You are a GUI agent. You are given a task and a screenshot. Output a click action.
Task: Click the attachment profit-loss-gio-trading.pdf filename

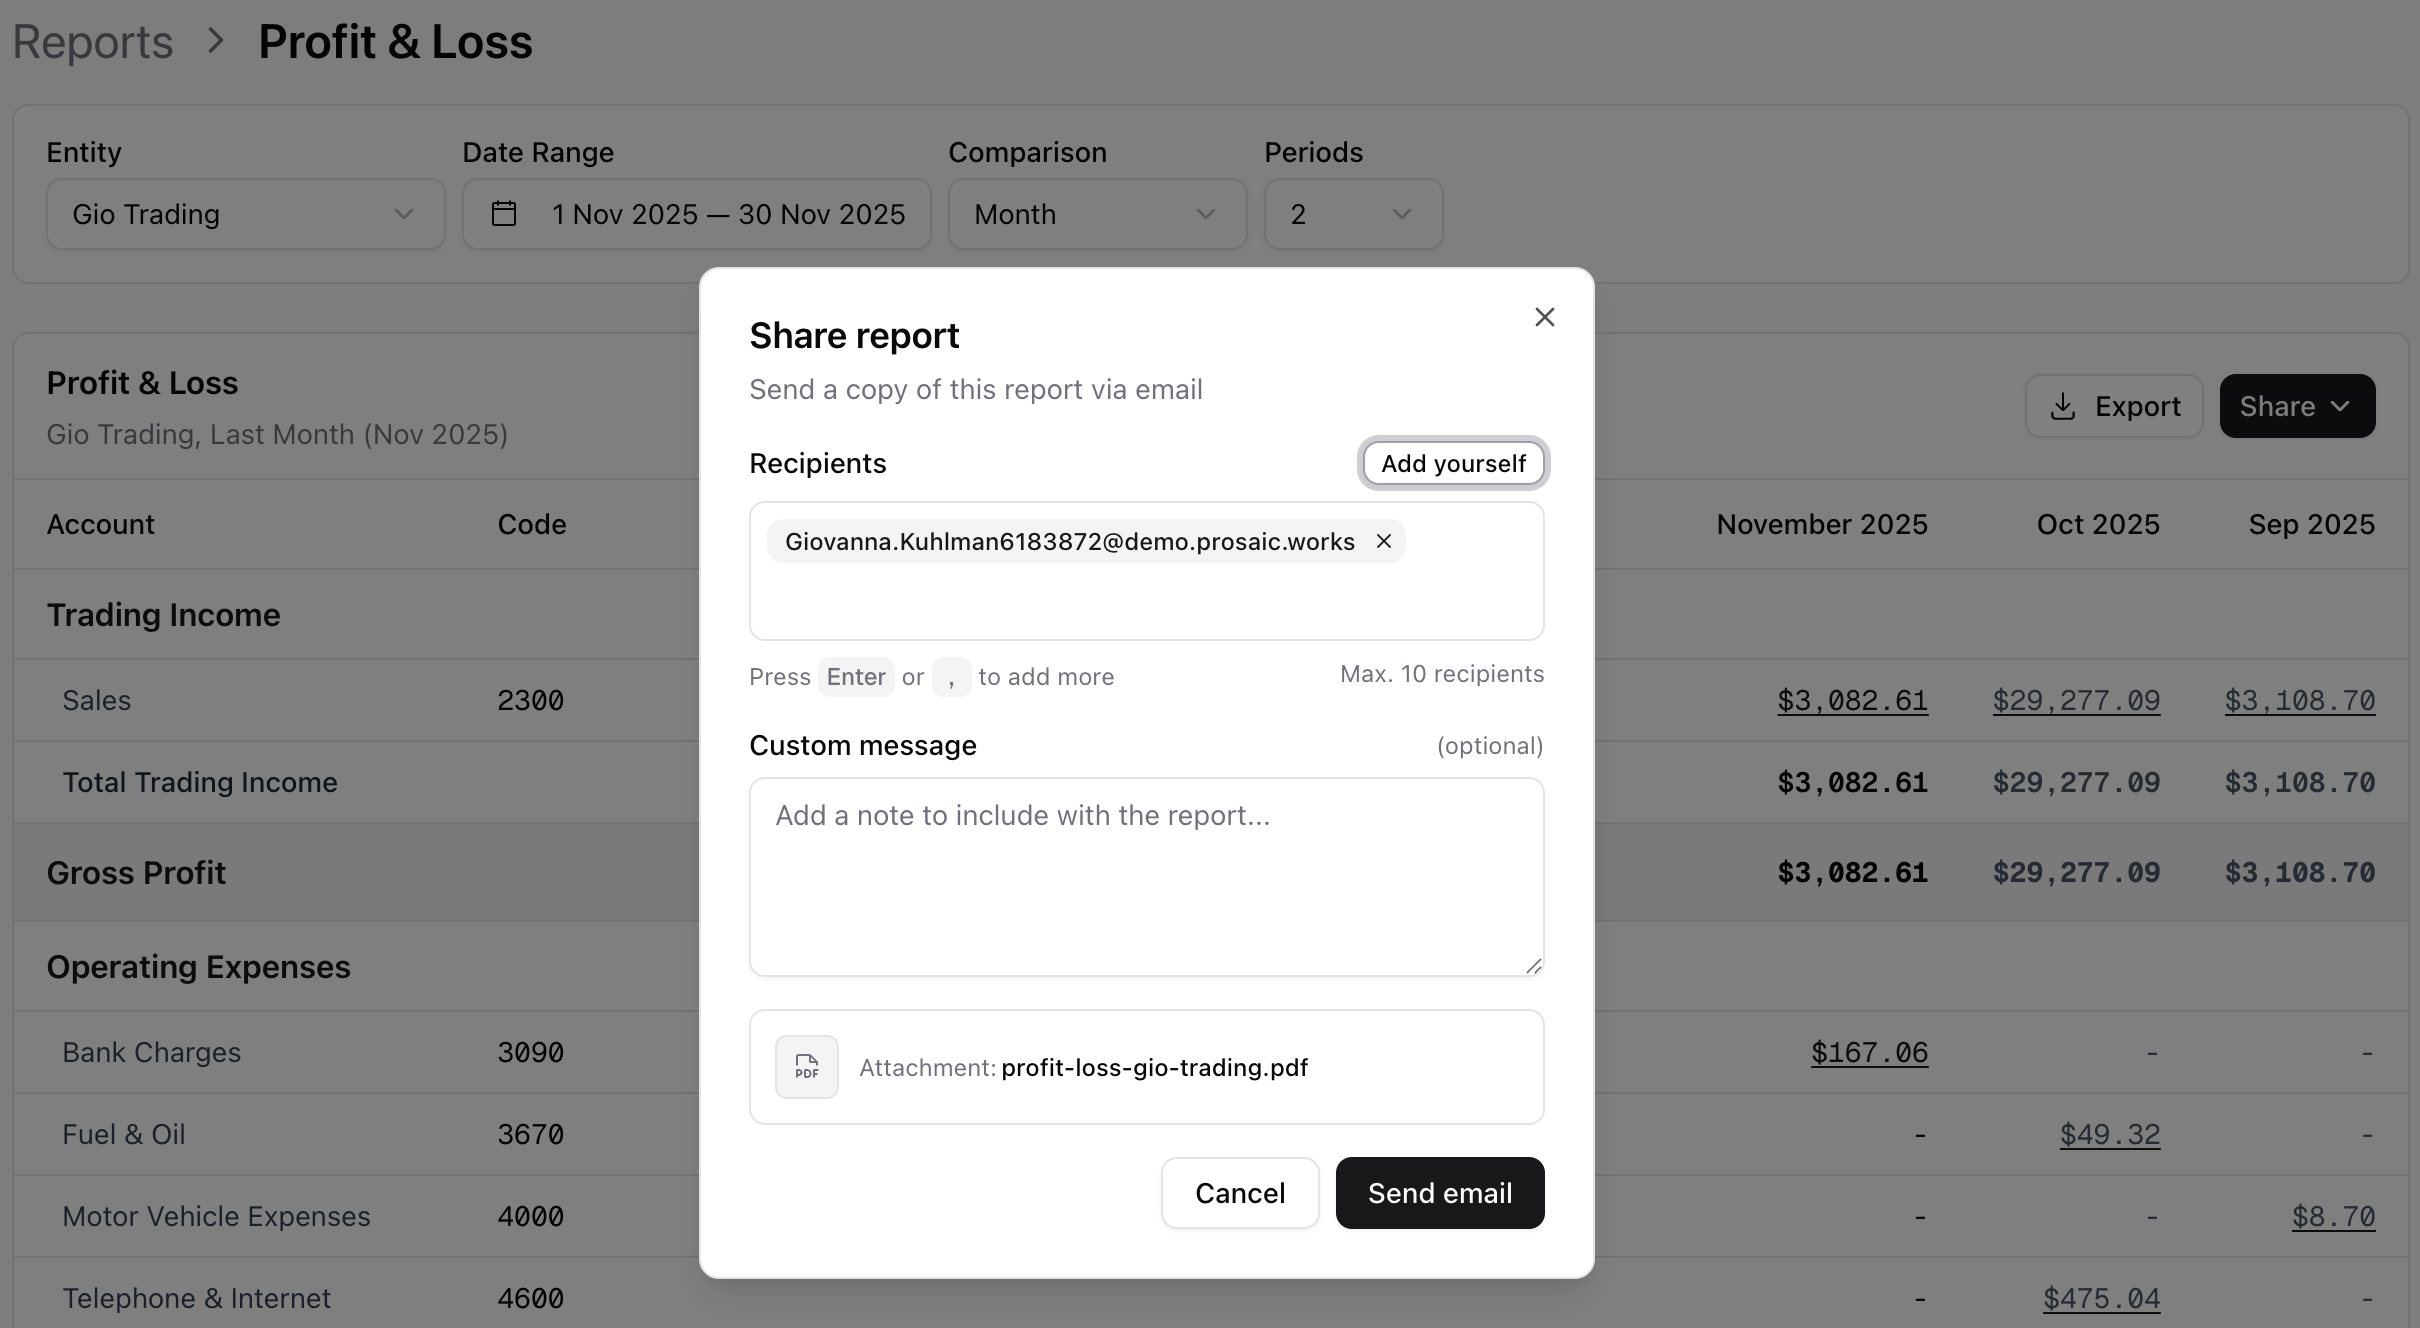click(1154, 1067)
